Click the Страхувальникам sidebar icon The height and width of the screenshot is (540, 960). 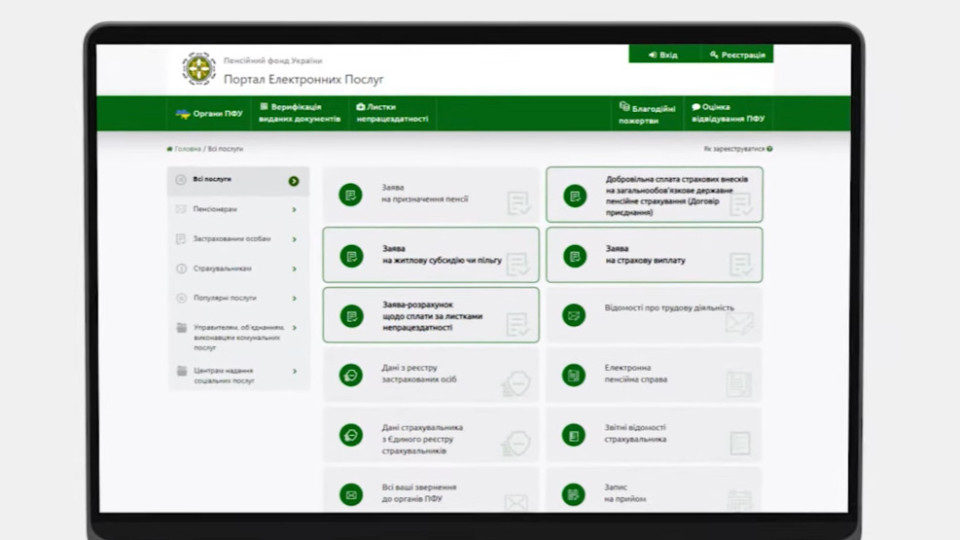pyautogui.click(x=181, y=269)
